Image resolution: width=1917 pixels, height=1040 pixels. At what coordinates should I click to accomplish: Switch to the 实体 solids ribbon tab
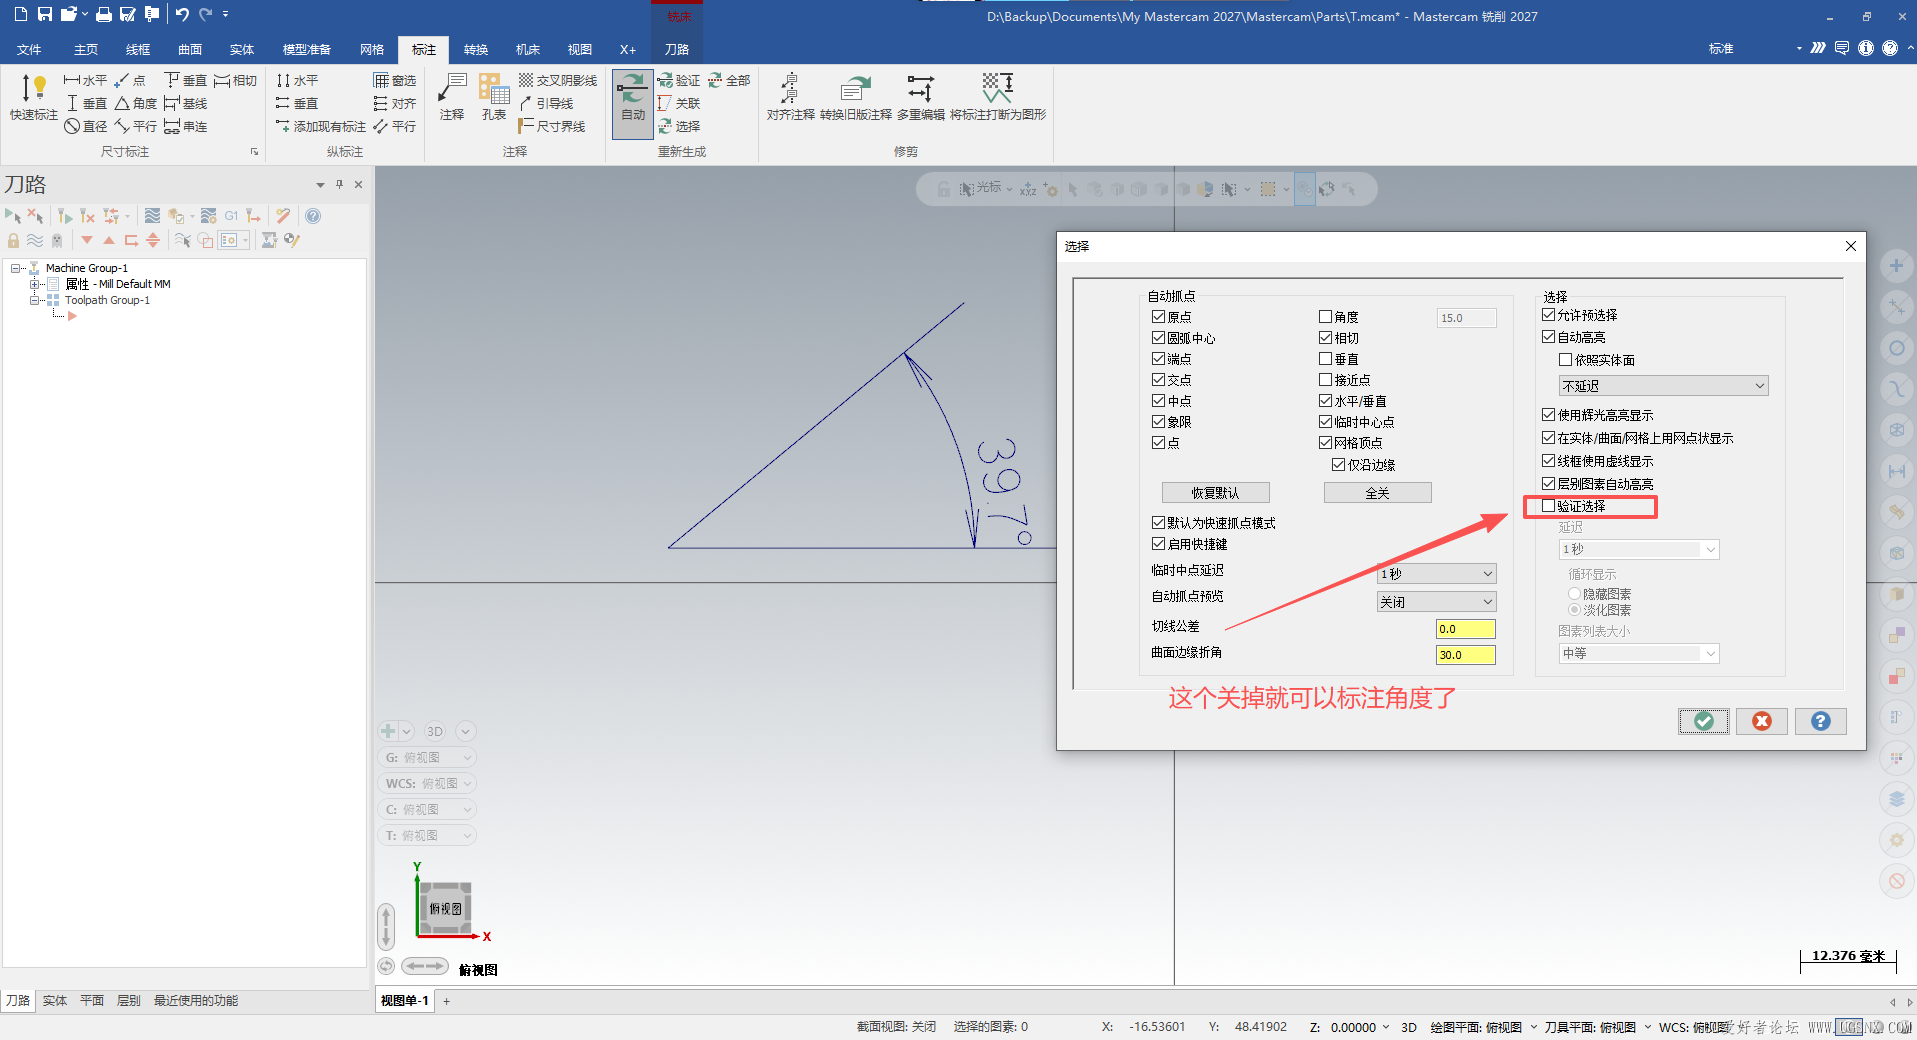[242, 49]
